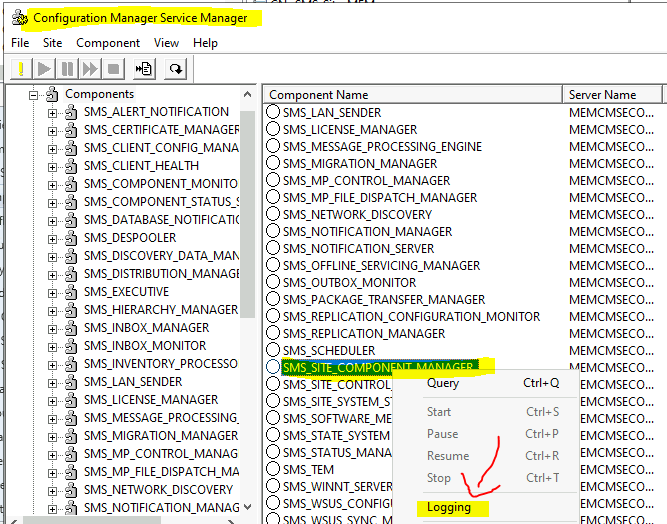Open the File menu

(x=20, y=43)
